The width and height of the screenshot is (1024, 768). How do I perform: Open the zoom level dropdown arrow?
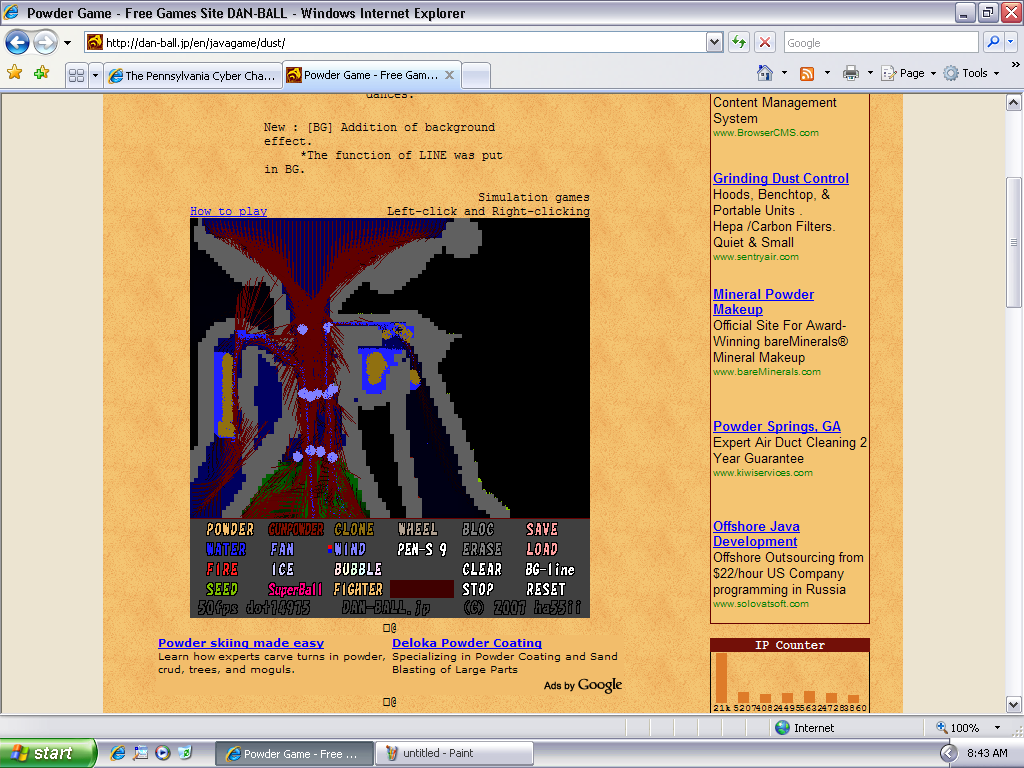pyautogui.click(x=997, y=728)
